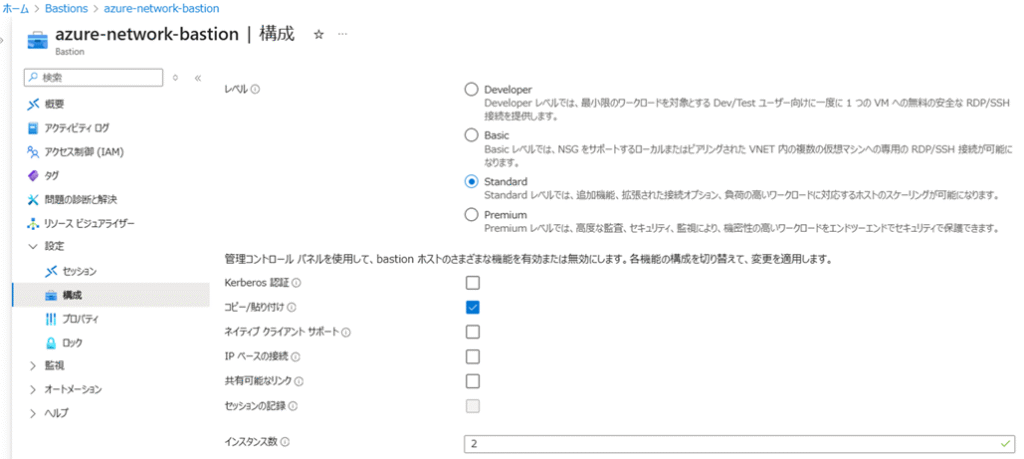Screen dimensions: 1024x459
Task: Open アクセス制御 (IAM) in the sidebar
Action: click(x=84, y=151)
